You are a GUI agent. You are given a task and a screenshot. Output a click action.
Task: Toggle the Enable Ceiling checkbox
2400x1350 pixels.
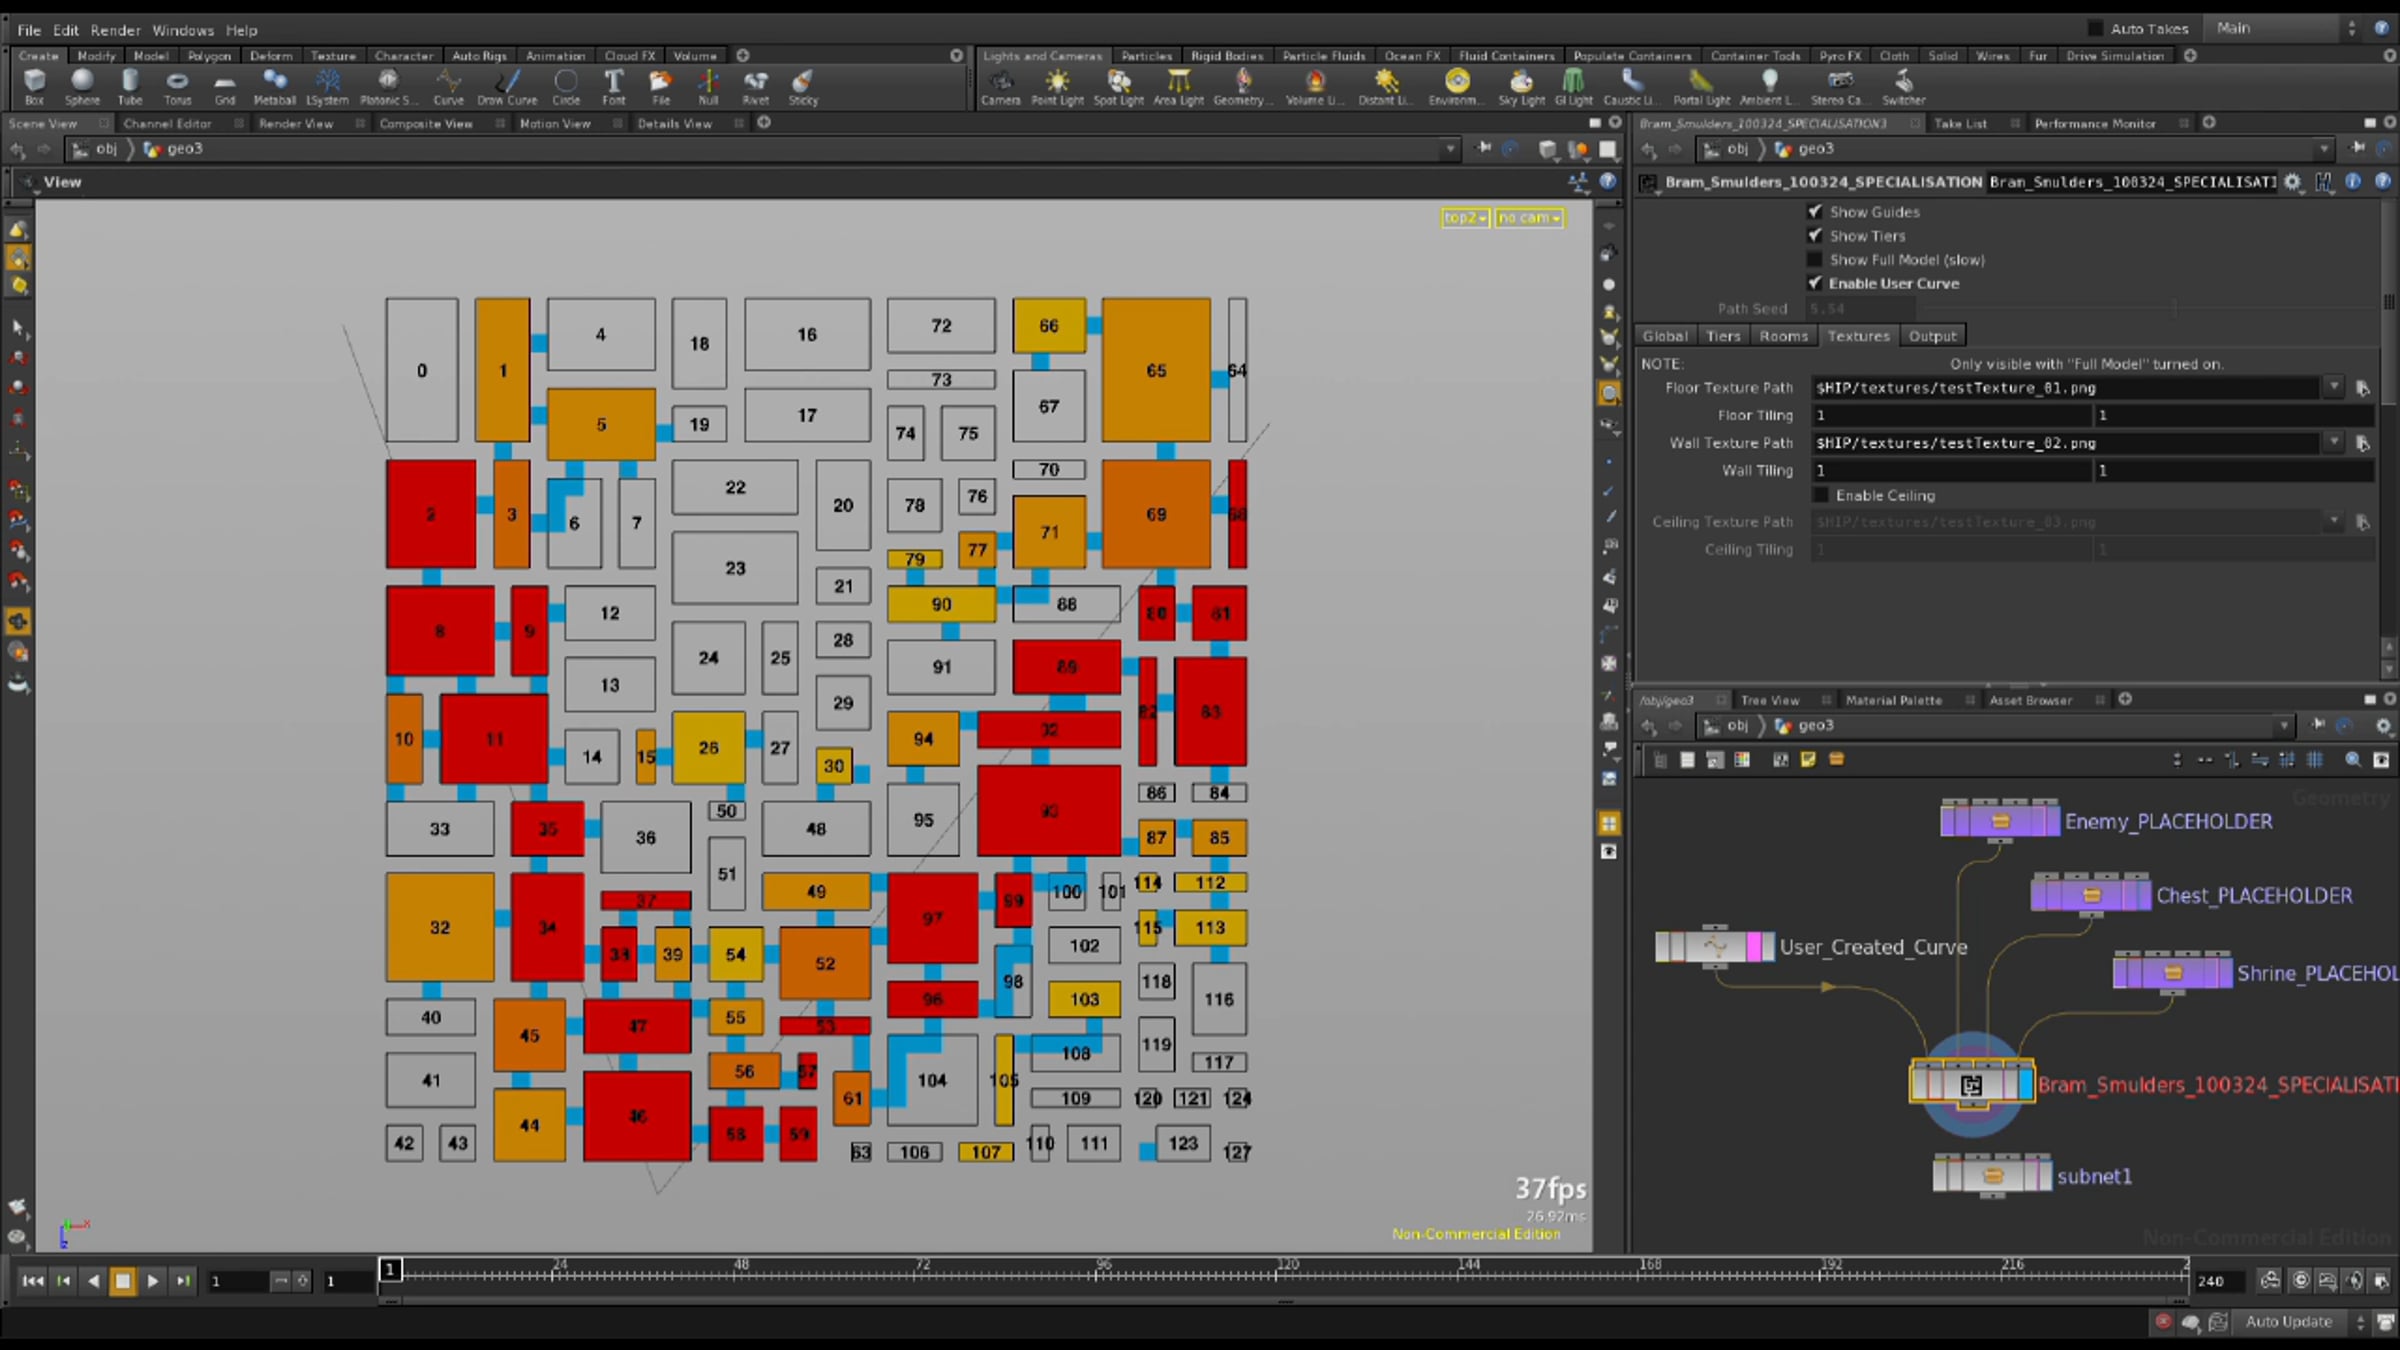[1821, 496]
